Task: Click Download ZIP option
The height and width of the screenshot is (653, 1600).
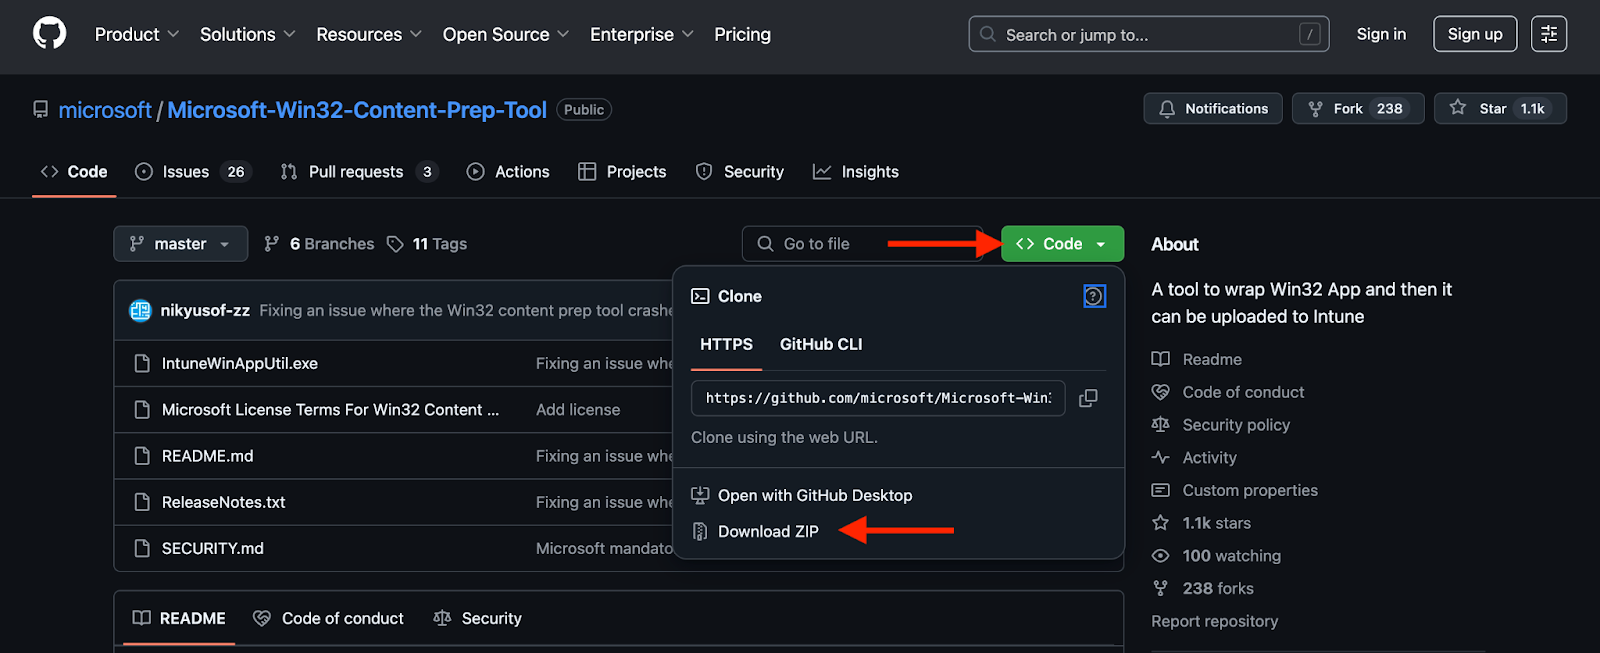Action: point(768,531)
